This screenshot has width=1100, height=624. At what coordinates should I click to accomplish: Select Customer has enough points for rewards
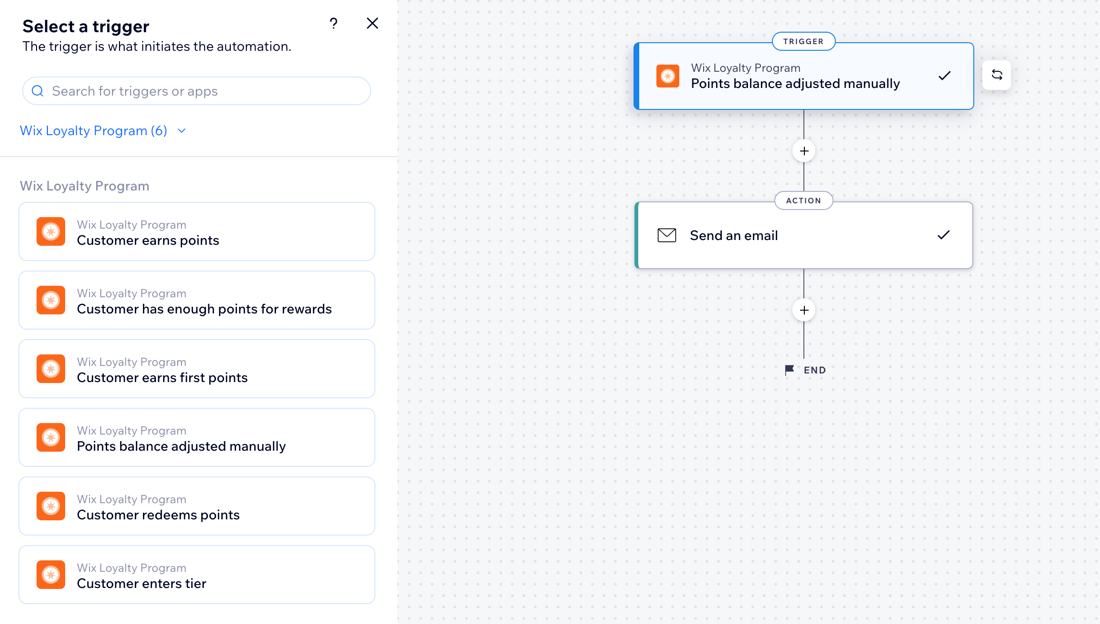(x=196, y=300)
